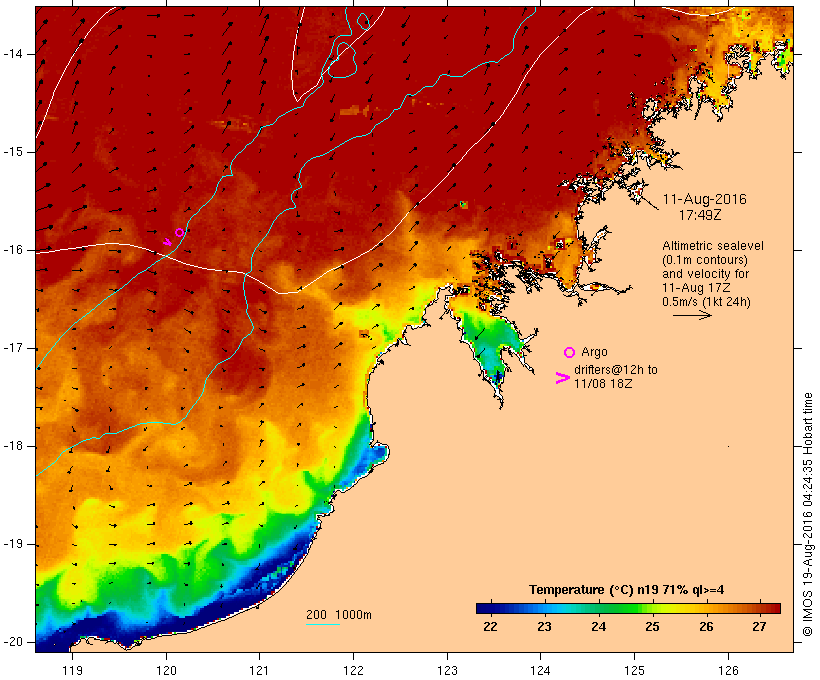Click the latitude axis label -17

[x=13, y=348]
